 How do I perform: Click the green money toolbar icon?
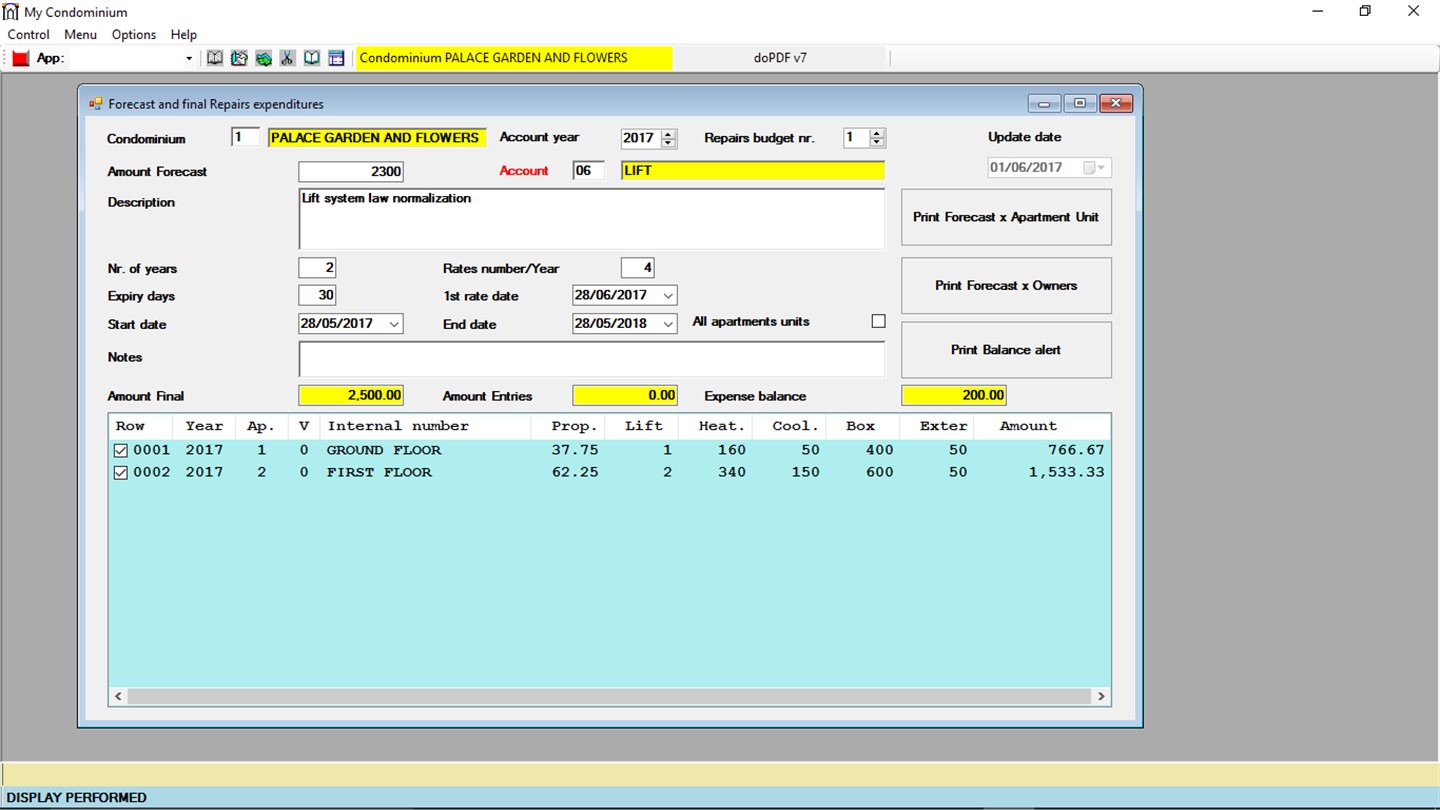pyautogui.click(x=263, y=58)
